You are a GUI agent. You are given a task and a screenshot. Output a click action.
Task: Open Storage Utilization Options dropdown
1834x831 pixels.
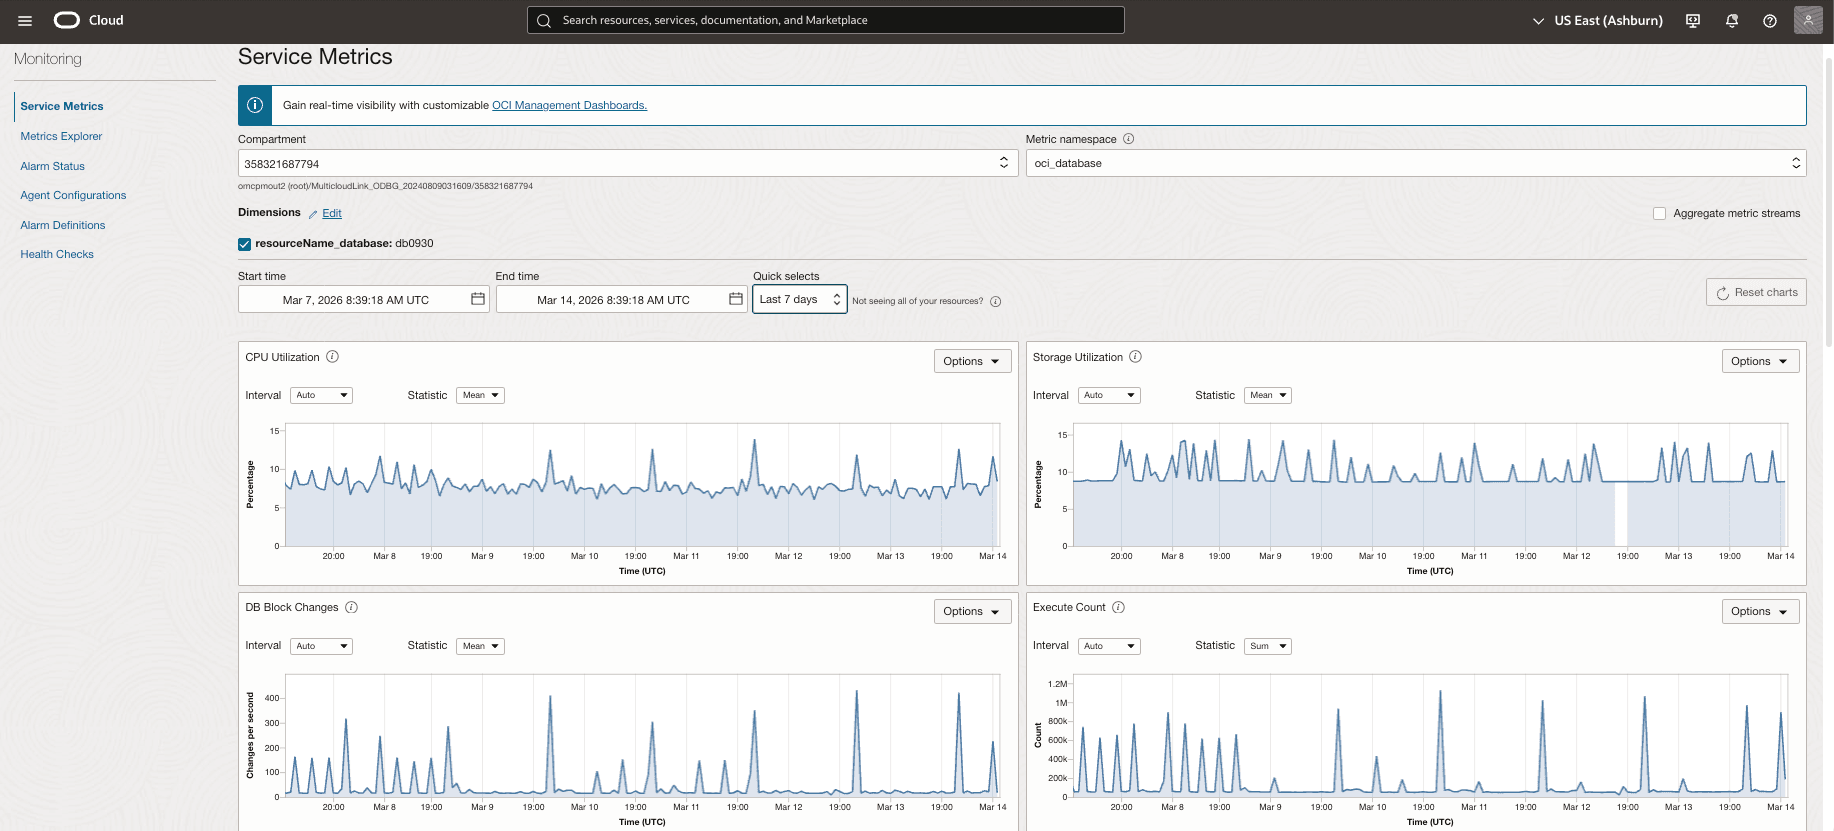click(x=1760, y=361)
